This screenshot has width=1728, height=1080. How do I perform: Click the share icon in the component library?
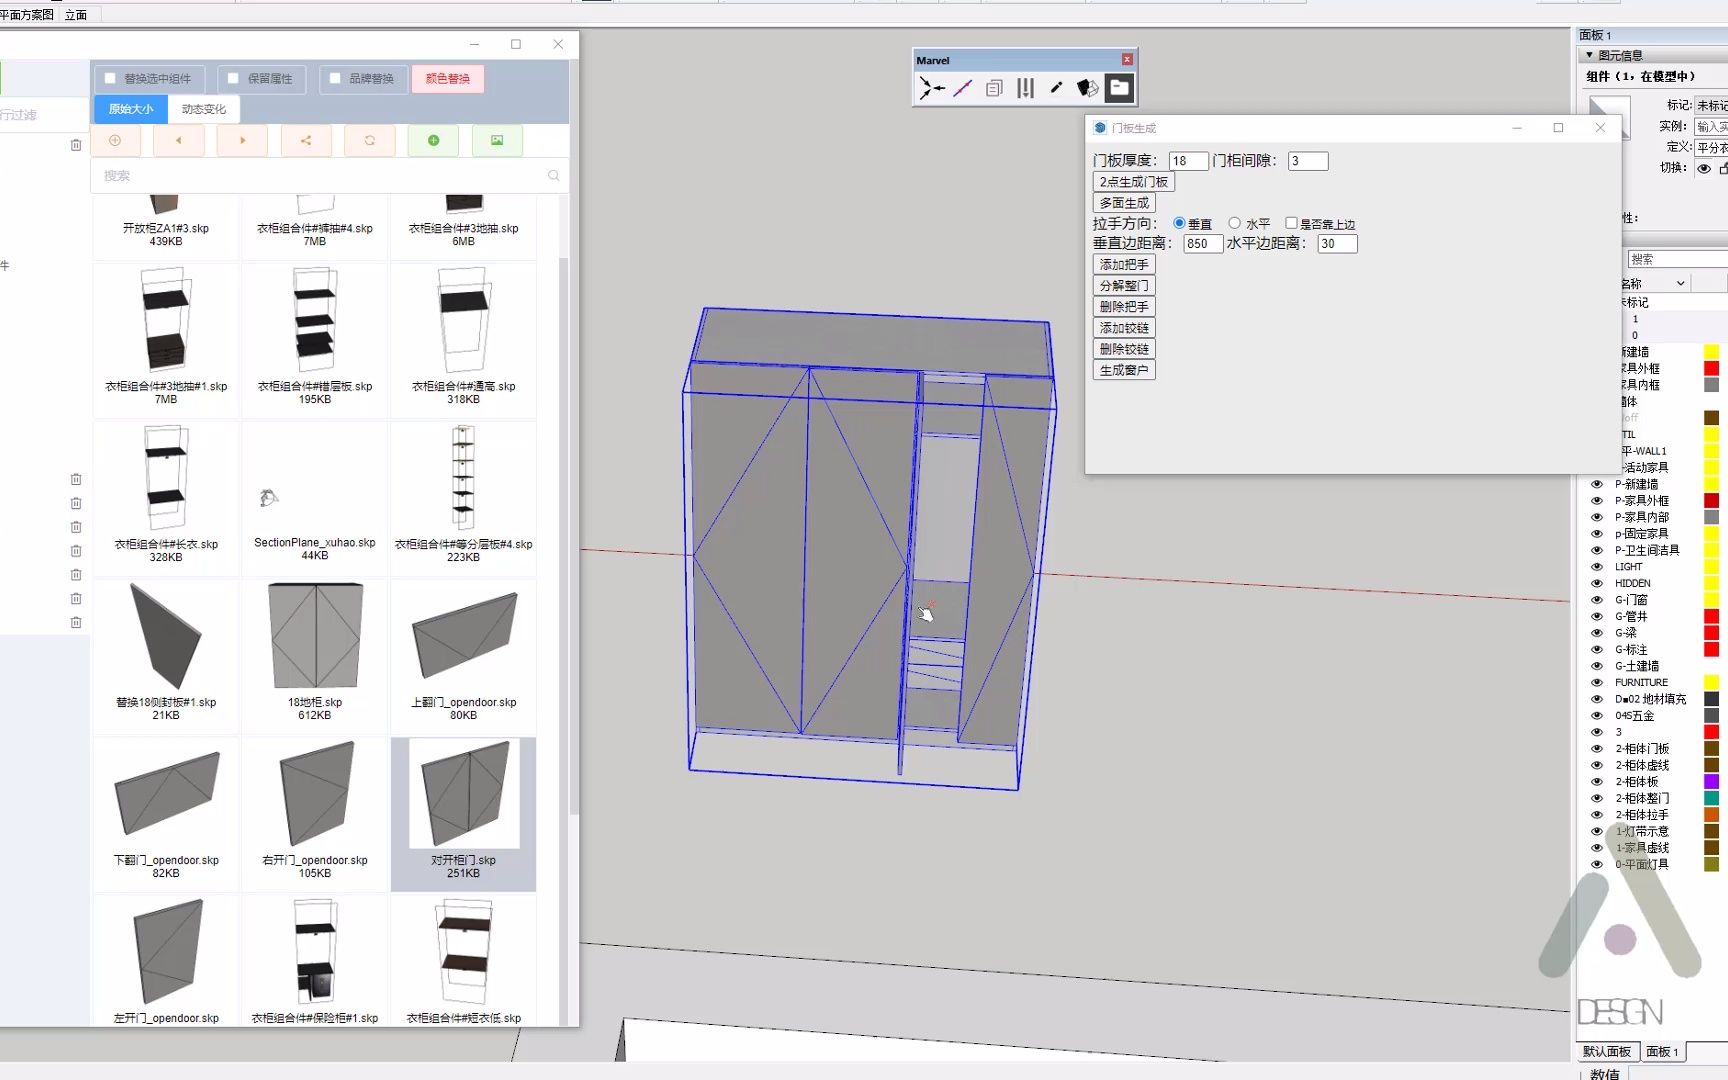click(306, 140)
